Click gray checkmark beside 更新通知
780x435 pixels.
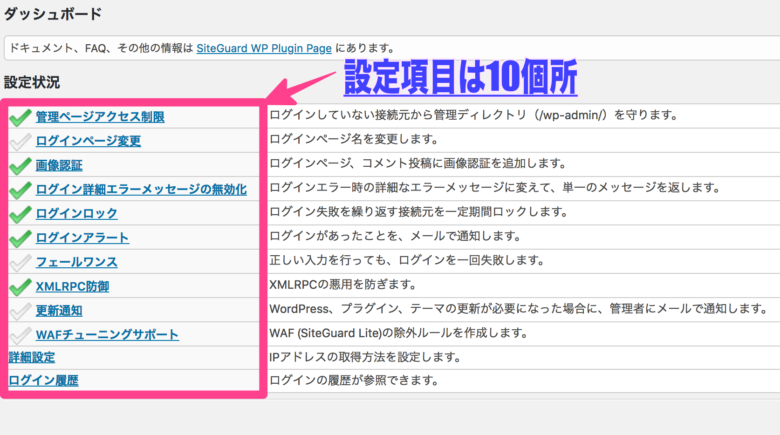(20, 312)
